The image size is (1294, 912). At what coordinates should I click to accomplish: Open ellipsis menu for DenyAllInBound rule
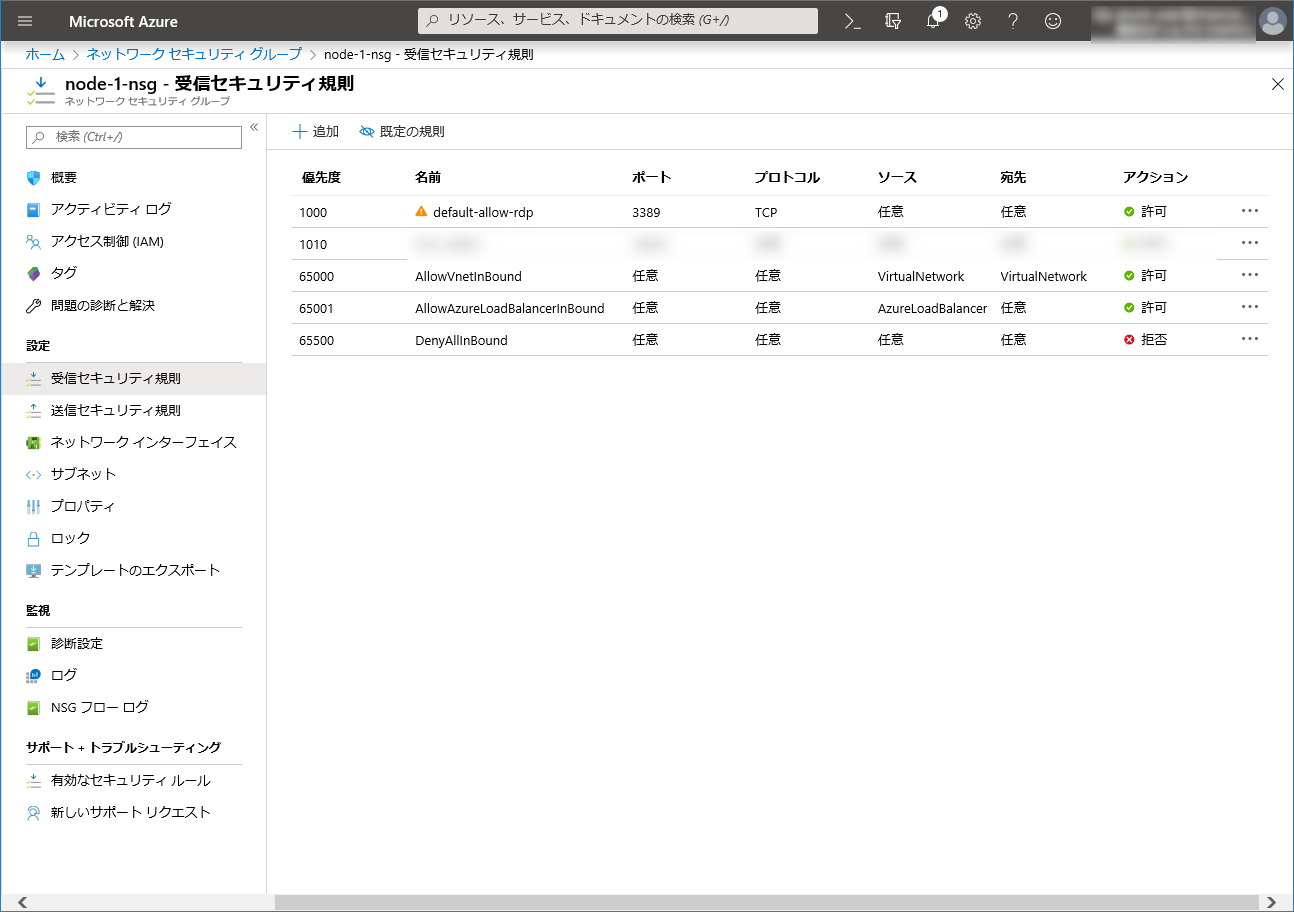1249,339
